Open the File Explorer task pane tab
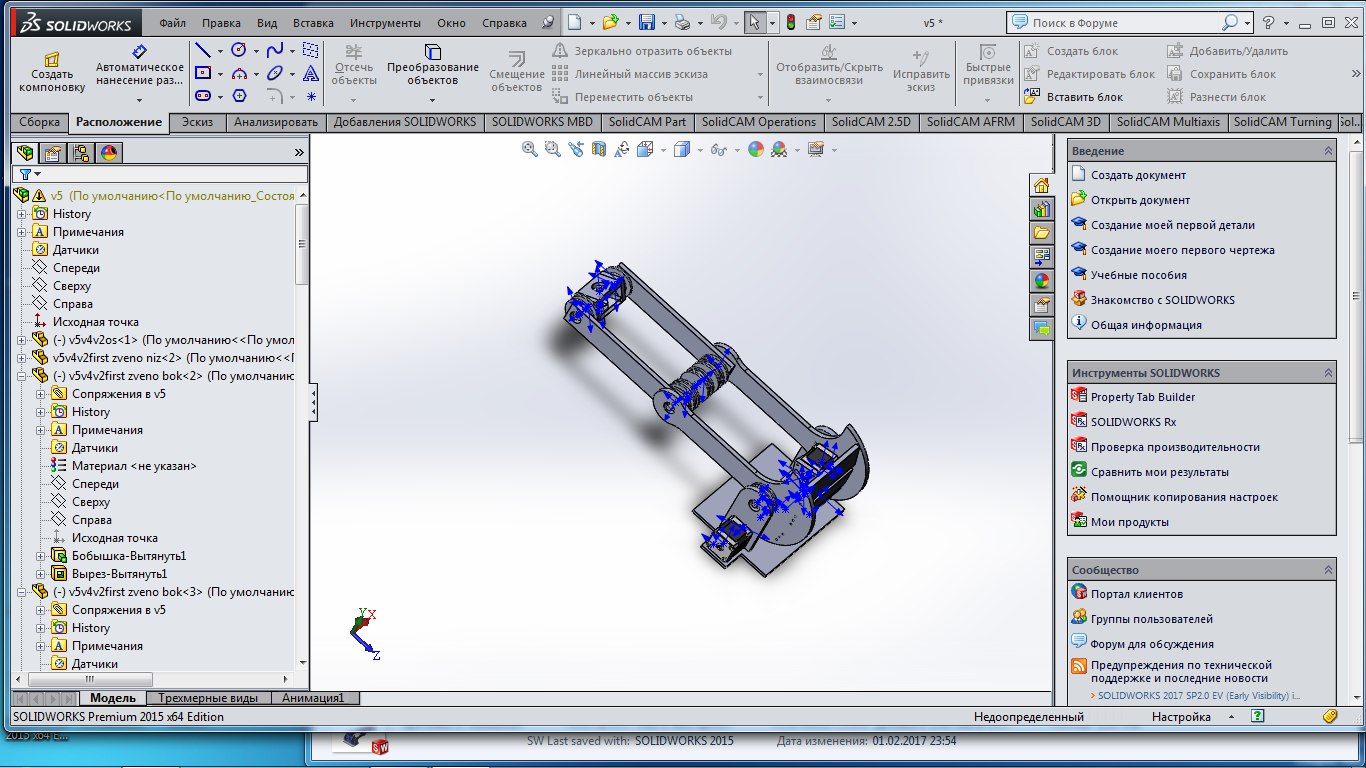Screen dimensions: 1366x768 click(1041, 233)
